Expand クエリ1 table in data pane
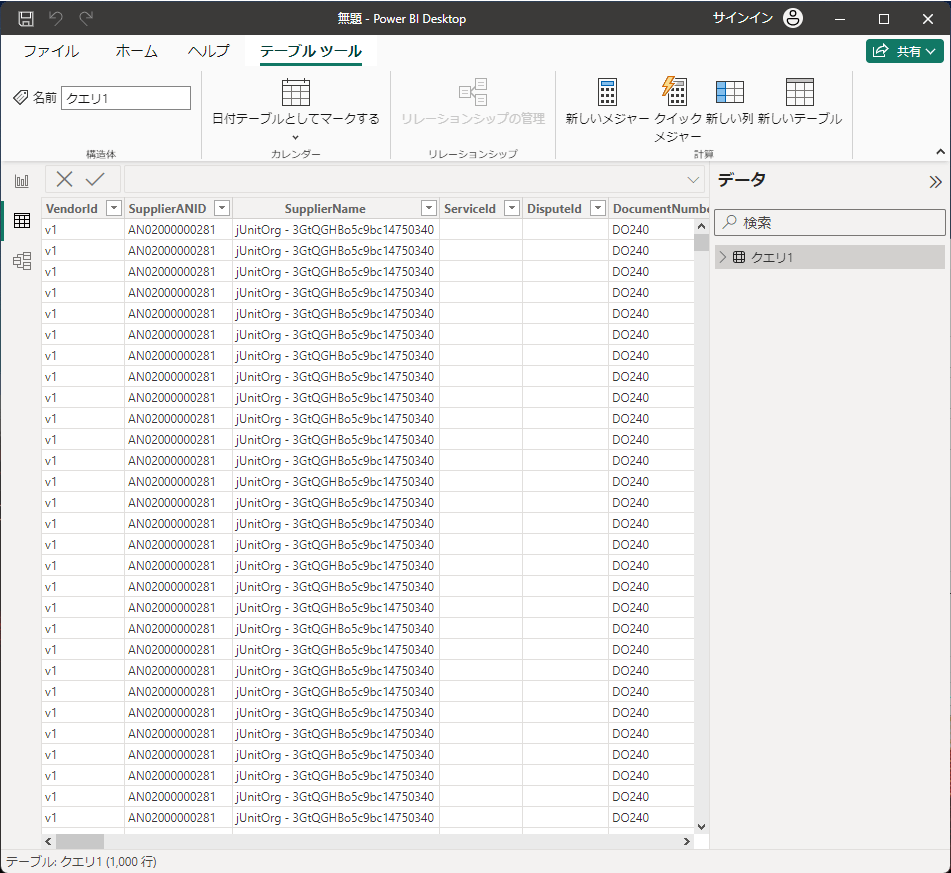This screenshot has width=951, height=873. click(x=722, y=257)
